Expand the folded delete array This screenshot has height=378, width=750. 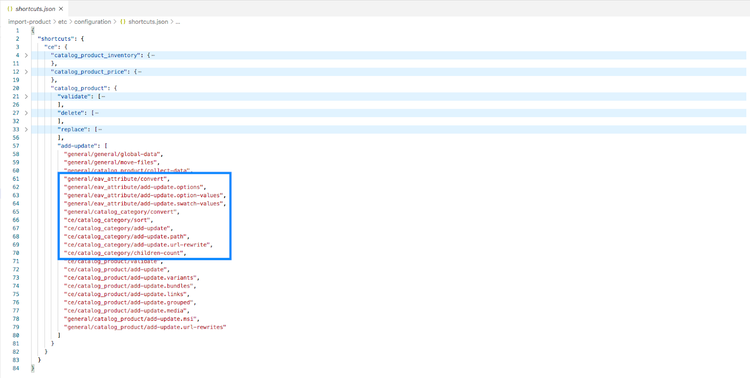[26, 113]
